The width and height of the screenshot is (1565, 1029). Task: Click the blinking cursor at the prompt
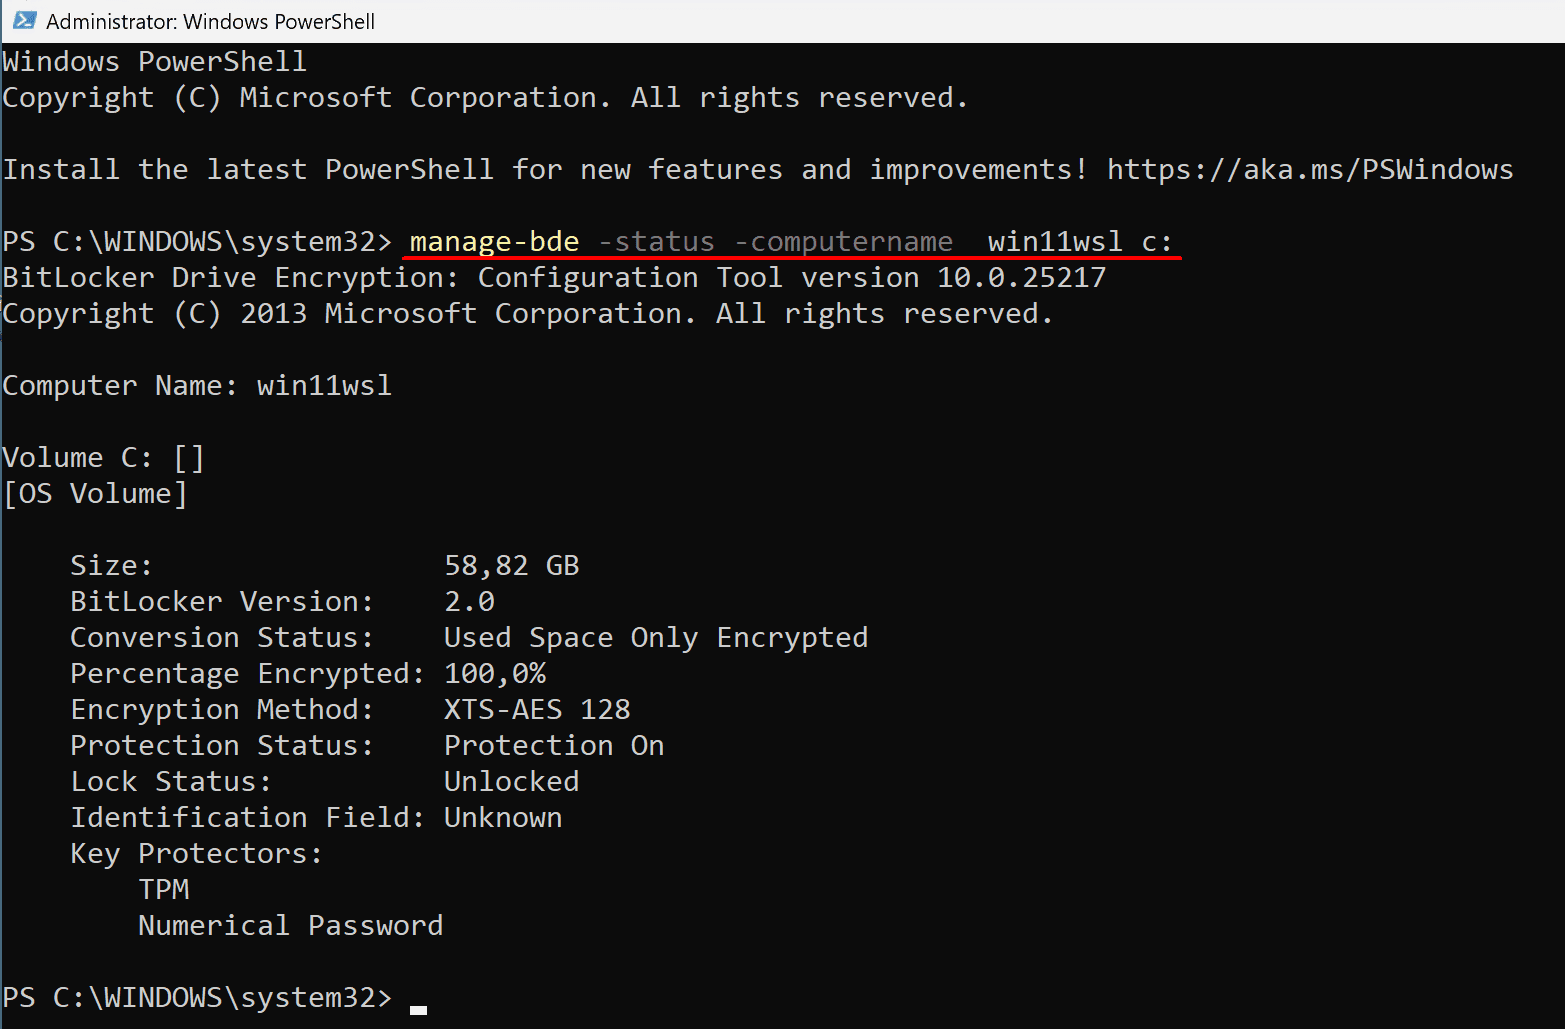tap(418, 1008)
